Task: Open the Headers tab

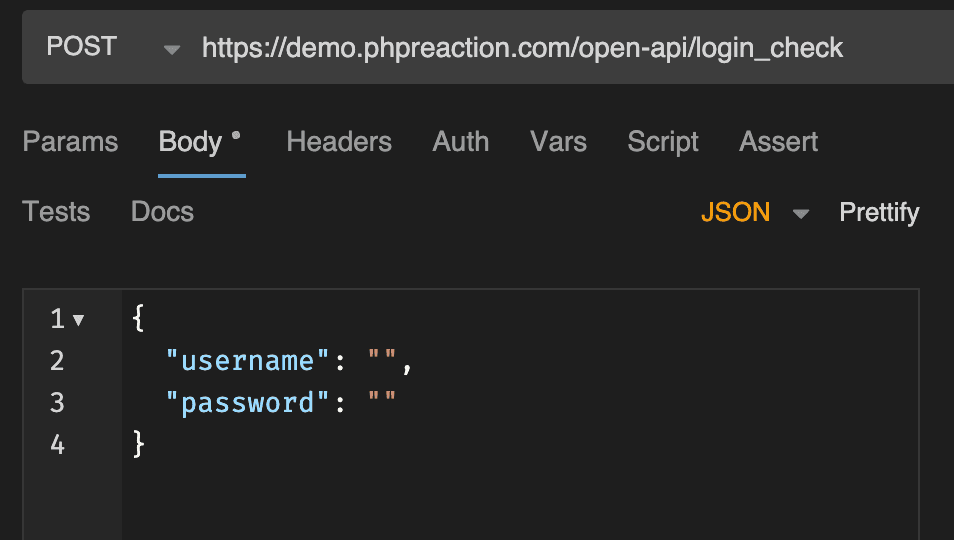Action: tap(339, 142)
